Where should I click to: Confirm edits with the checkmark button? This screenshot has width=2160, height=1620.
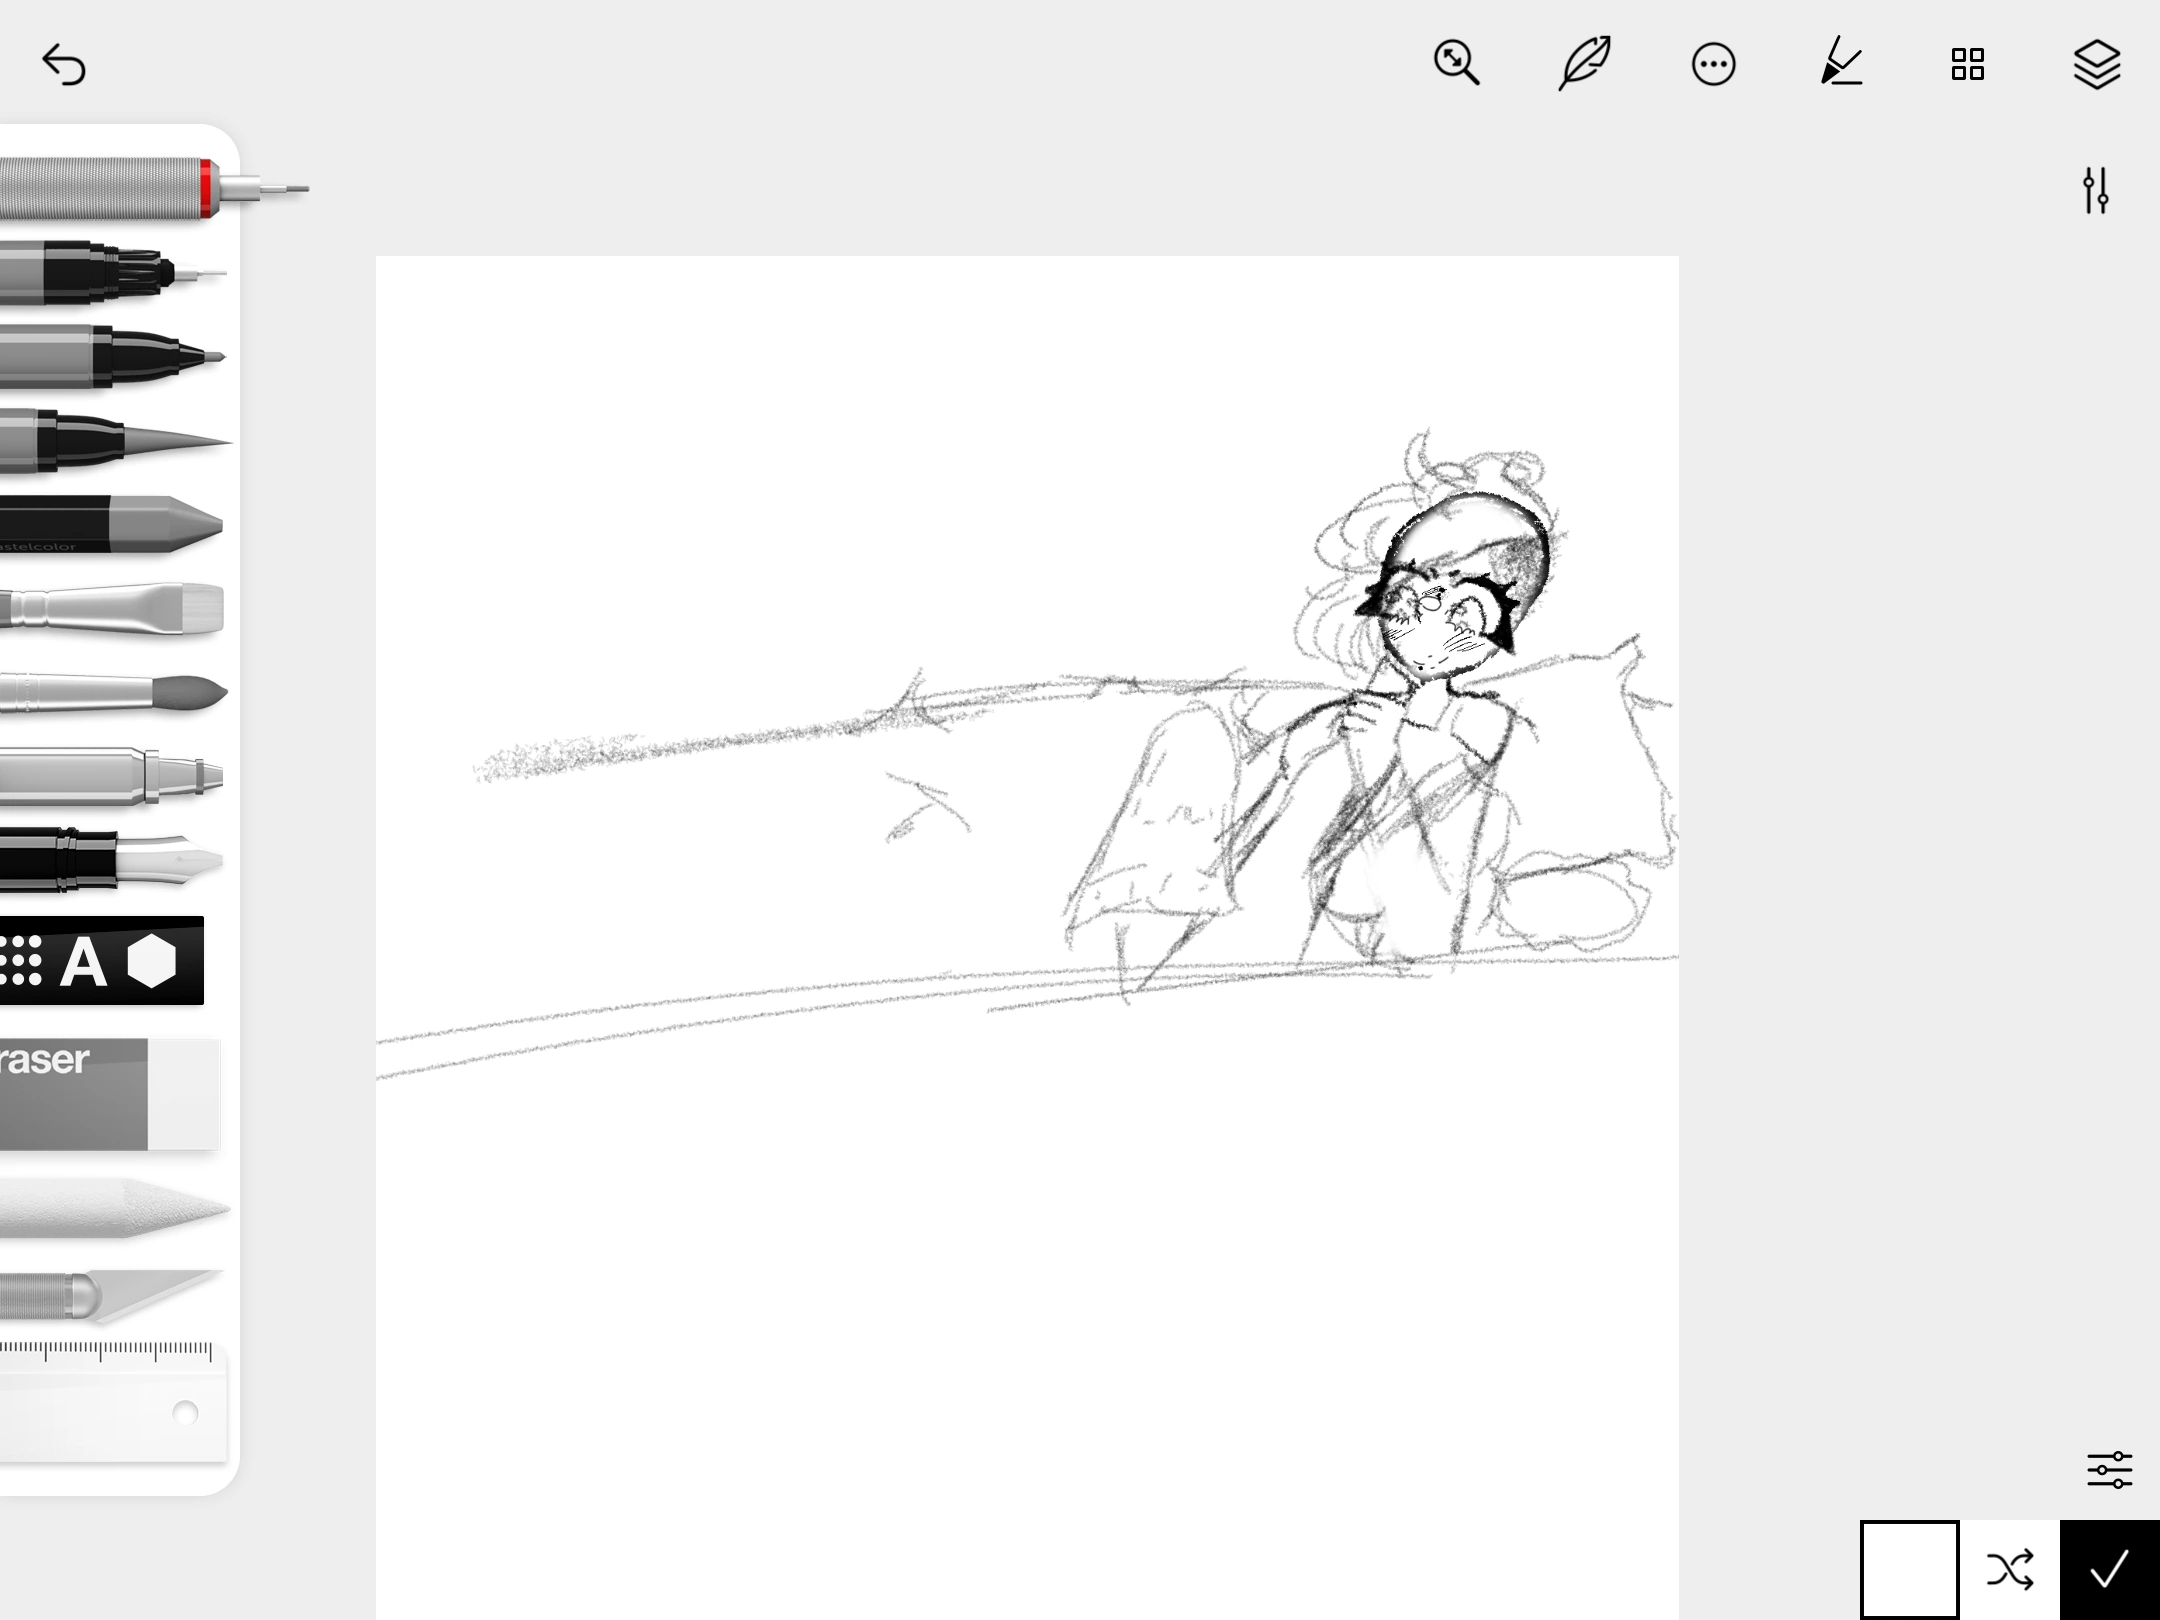click(x=2109, y=1570)
